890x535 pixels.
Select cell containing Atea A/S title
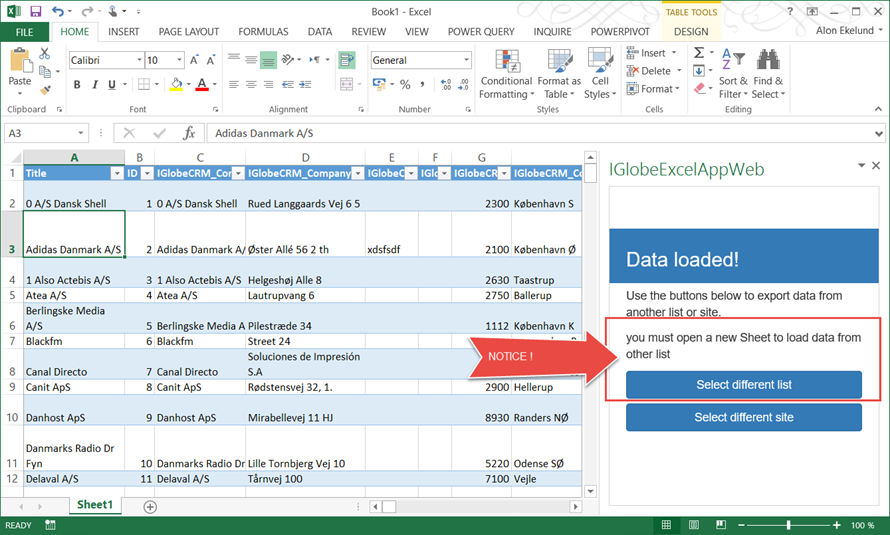click(74, 295)
